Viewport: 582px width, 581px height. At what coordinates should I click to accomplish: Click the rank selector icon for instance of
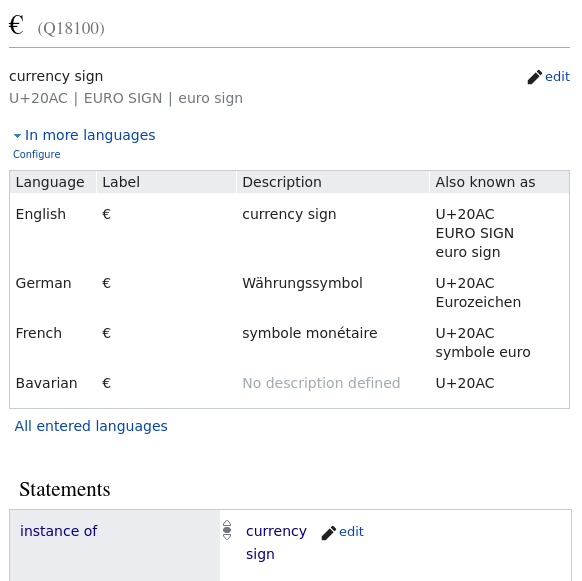coord(227,530)
